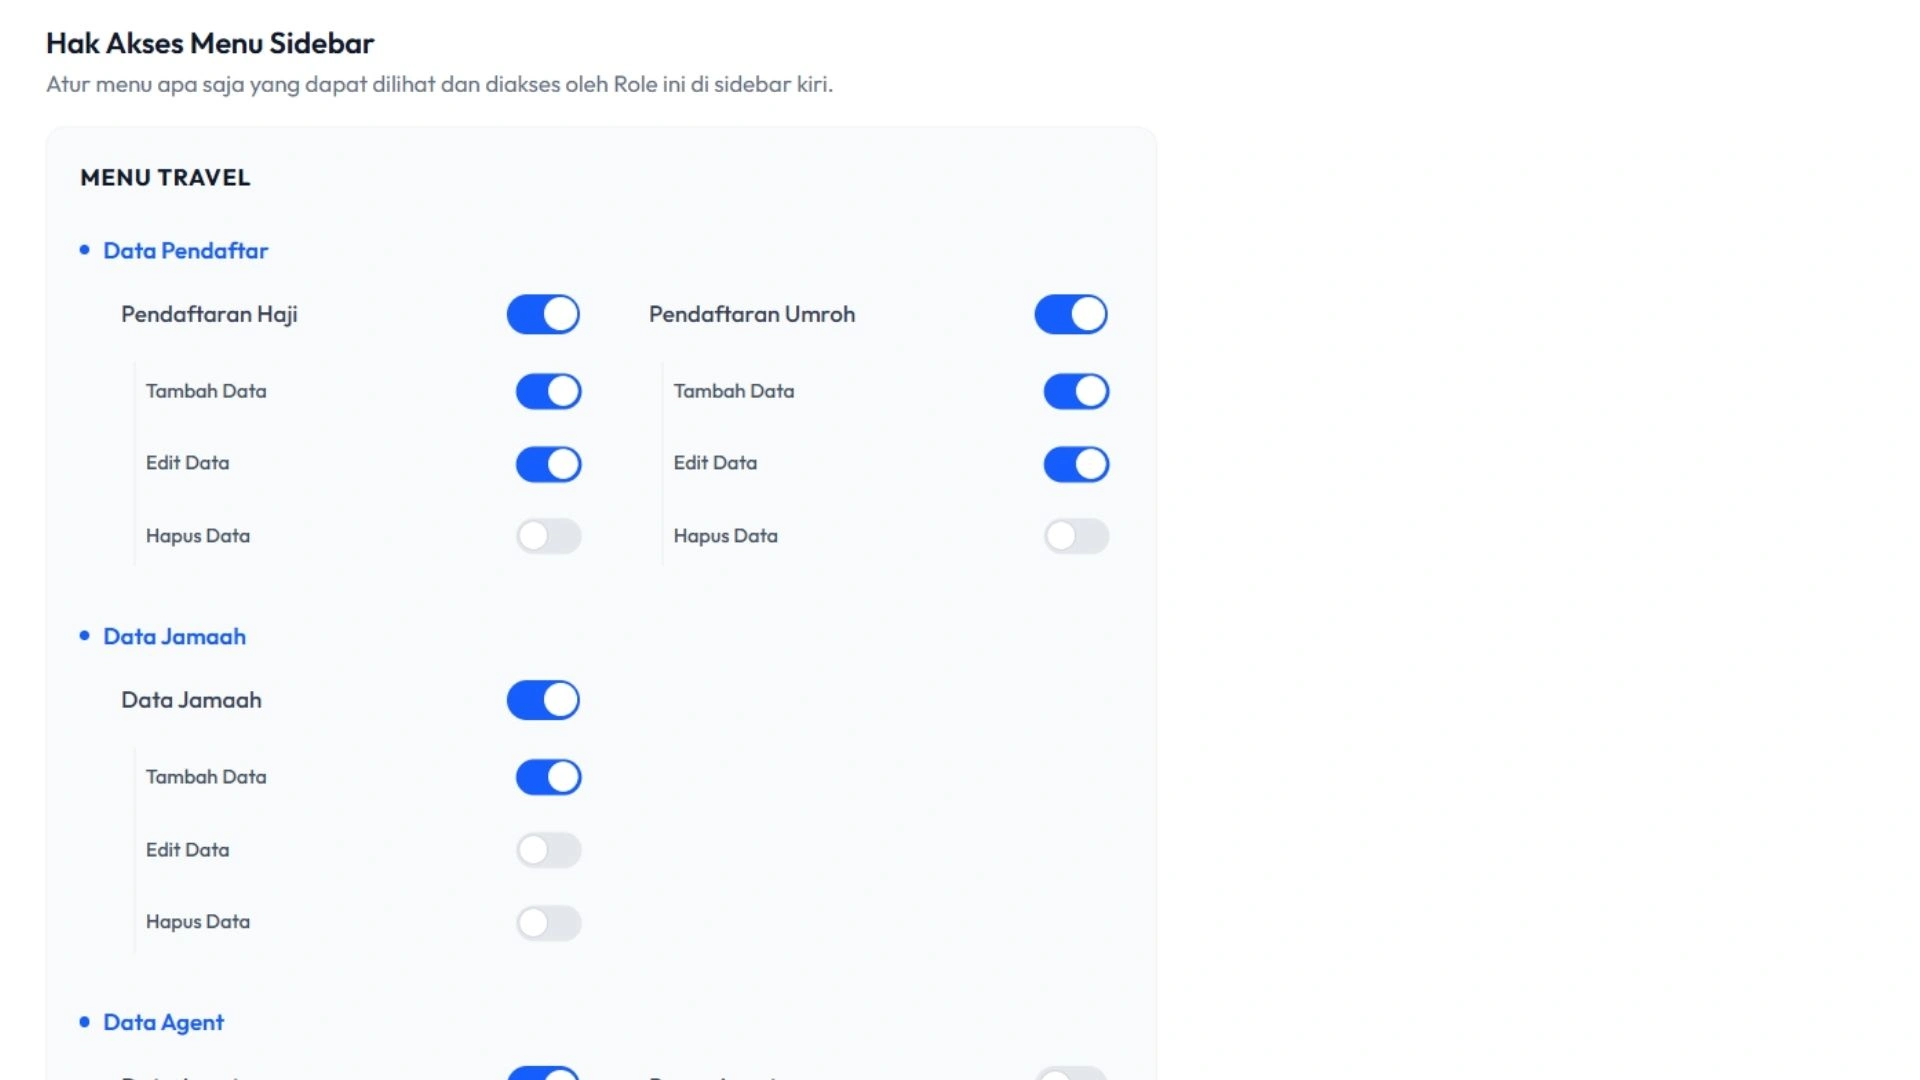This screenshot has width=1920, height=1080.
Task: Click the Pendaftaran Umroh label text
Action: click(752, 314)
